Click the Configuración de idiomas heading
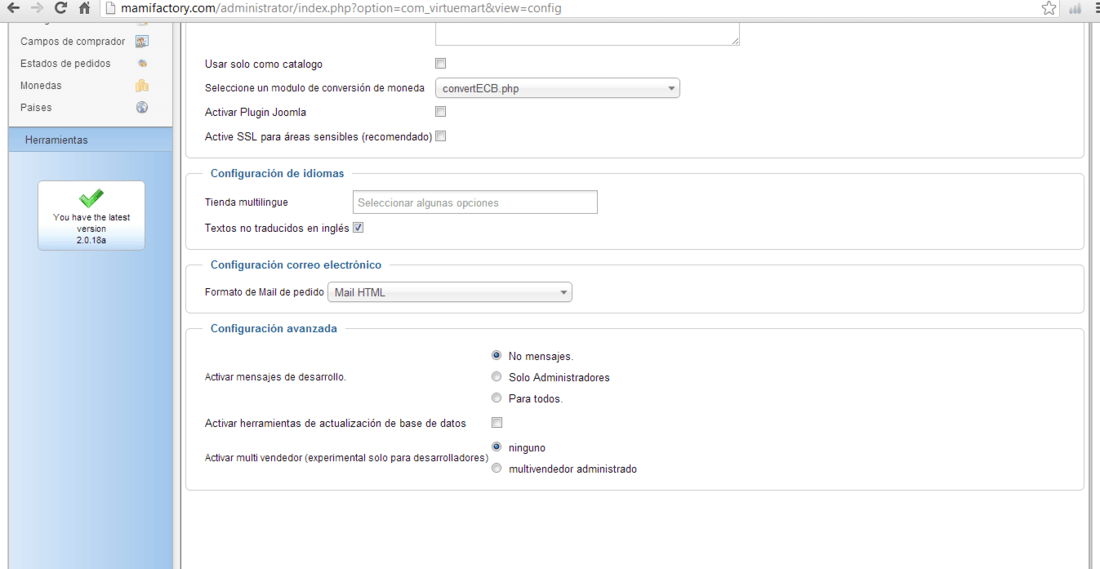The height and width of the screenshot is (569, 1100). point(277,173)
